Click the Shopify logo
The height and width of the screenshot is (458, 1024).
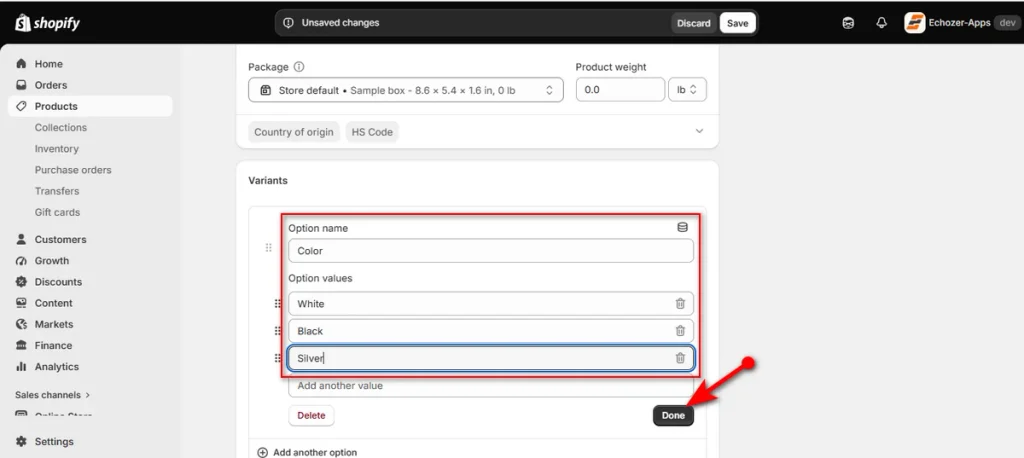coord(47,23)
